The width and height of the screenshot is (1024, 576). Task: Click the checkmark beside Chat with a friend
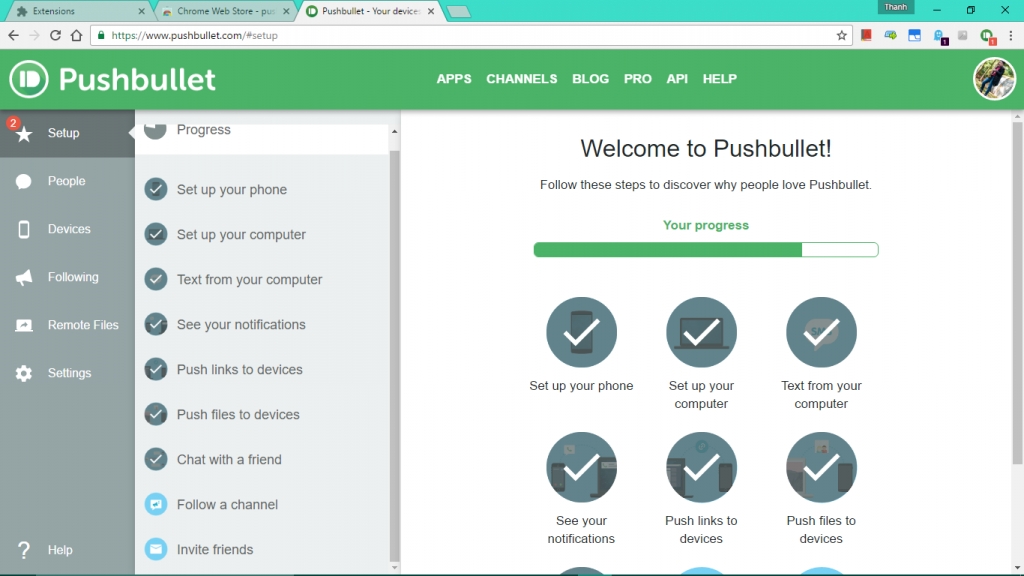[x=156, y=459]
